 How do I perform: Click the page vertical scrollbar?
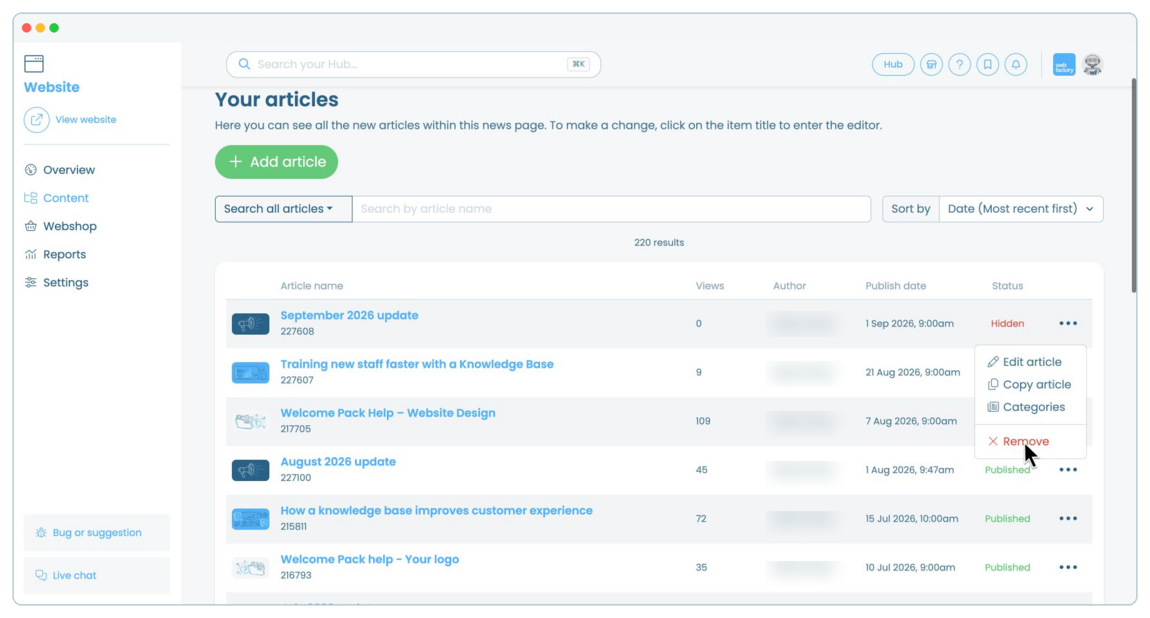(x=1133, y=187)
